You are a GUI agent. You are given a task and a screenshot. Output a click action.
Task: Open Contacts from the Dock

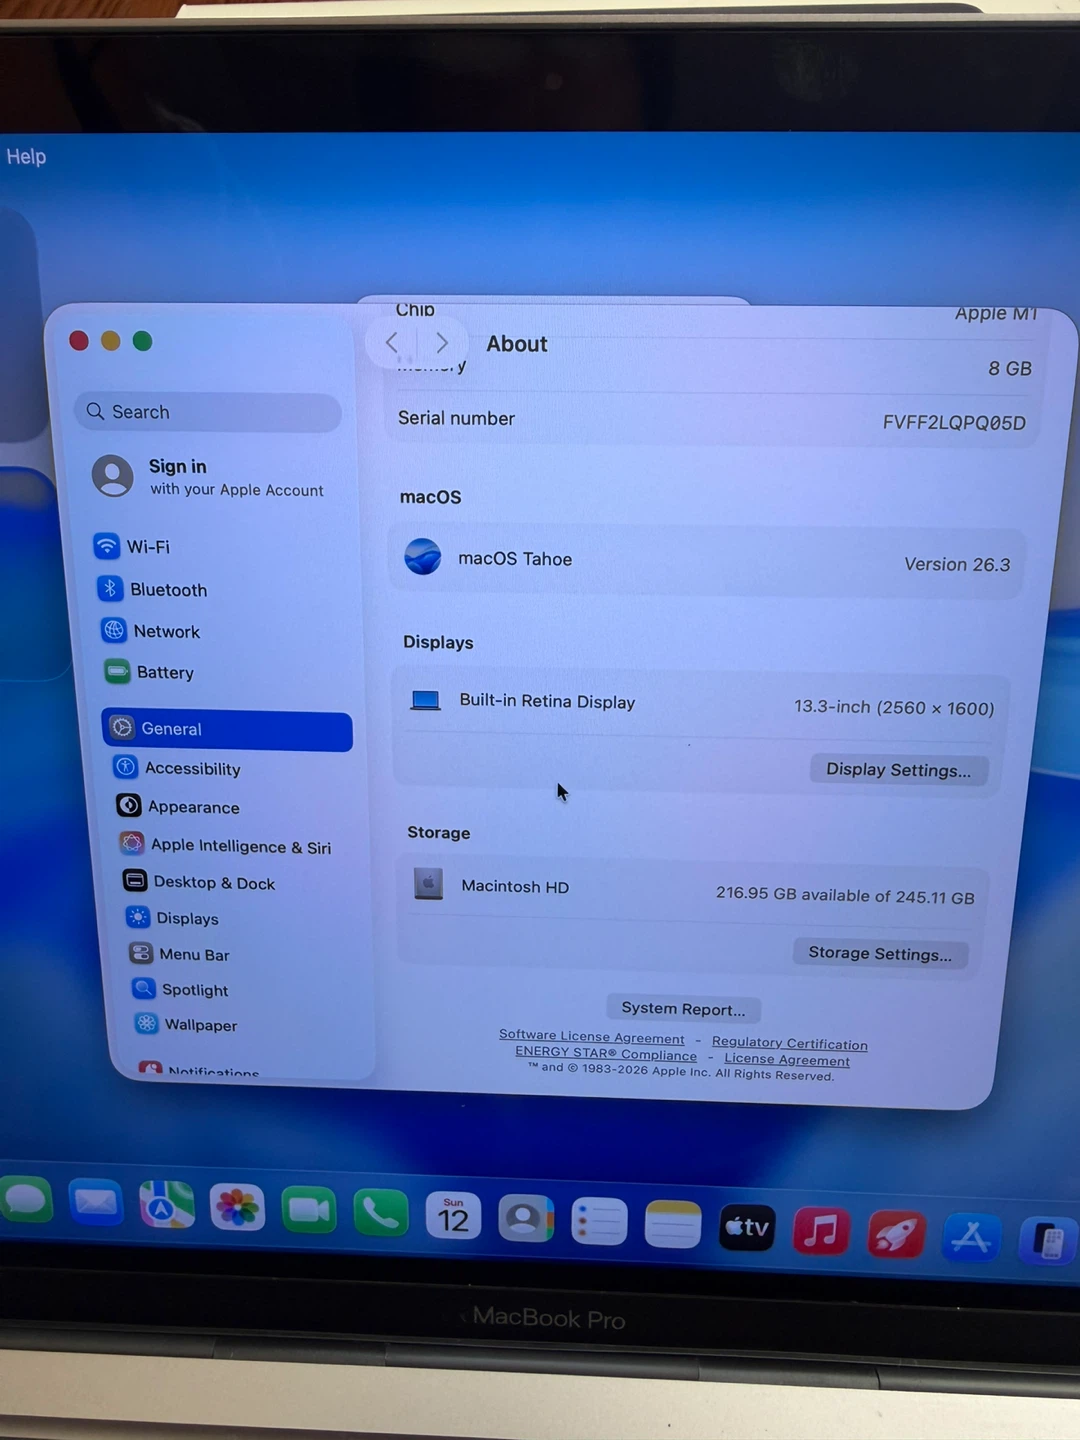tap(526, 1219)
